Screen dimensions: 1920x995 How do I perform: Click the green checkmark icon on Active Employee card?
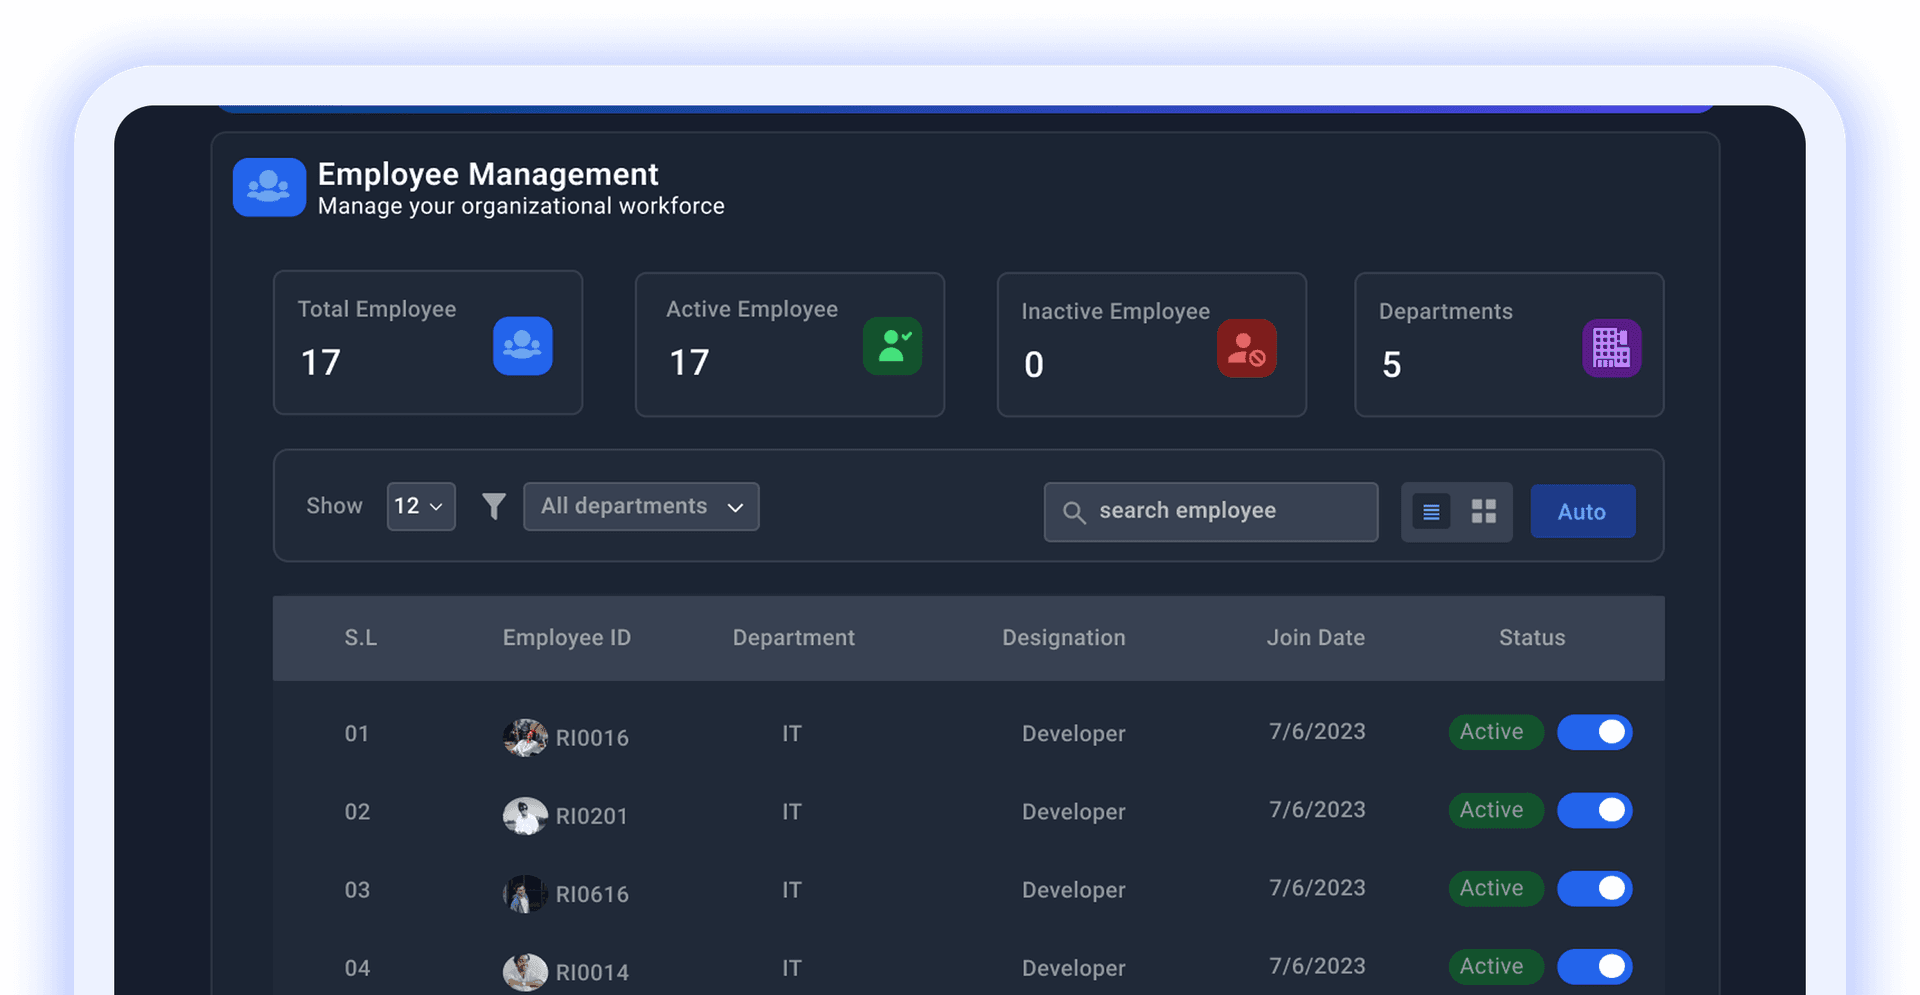(892, 346)
